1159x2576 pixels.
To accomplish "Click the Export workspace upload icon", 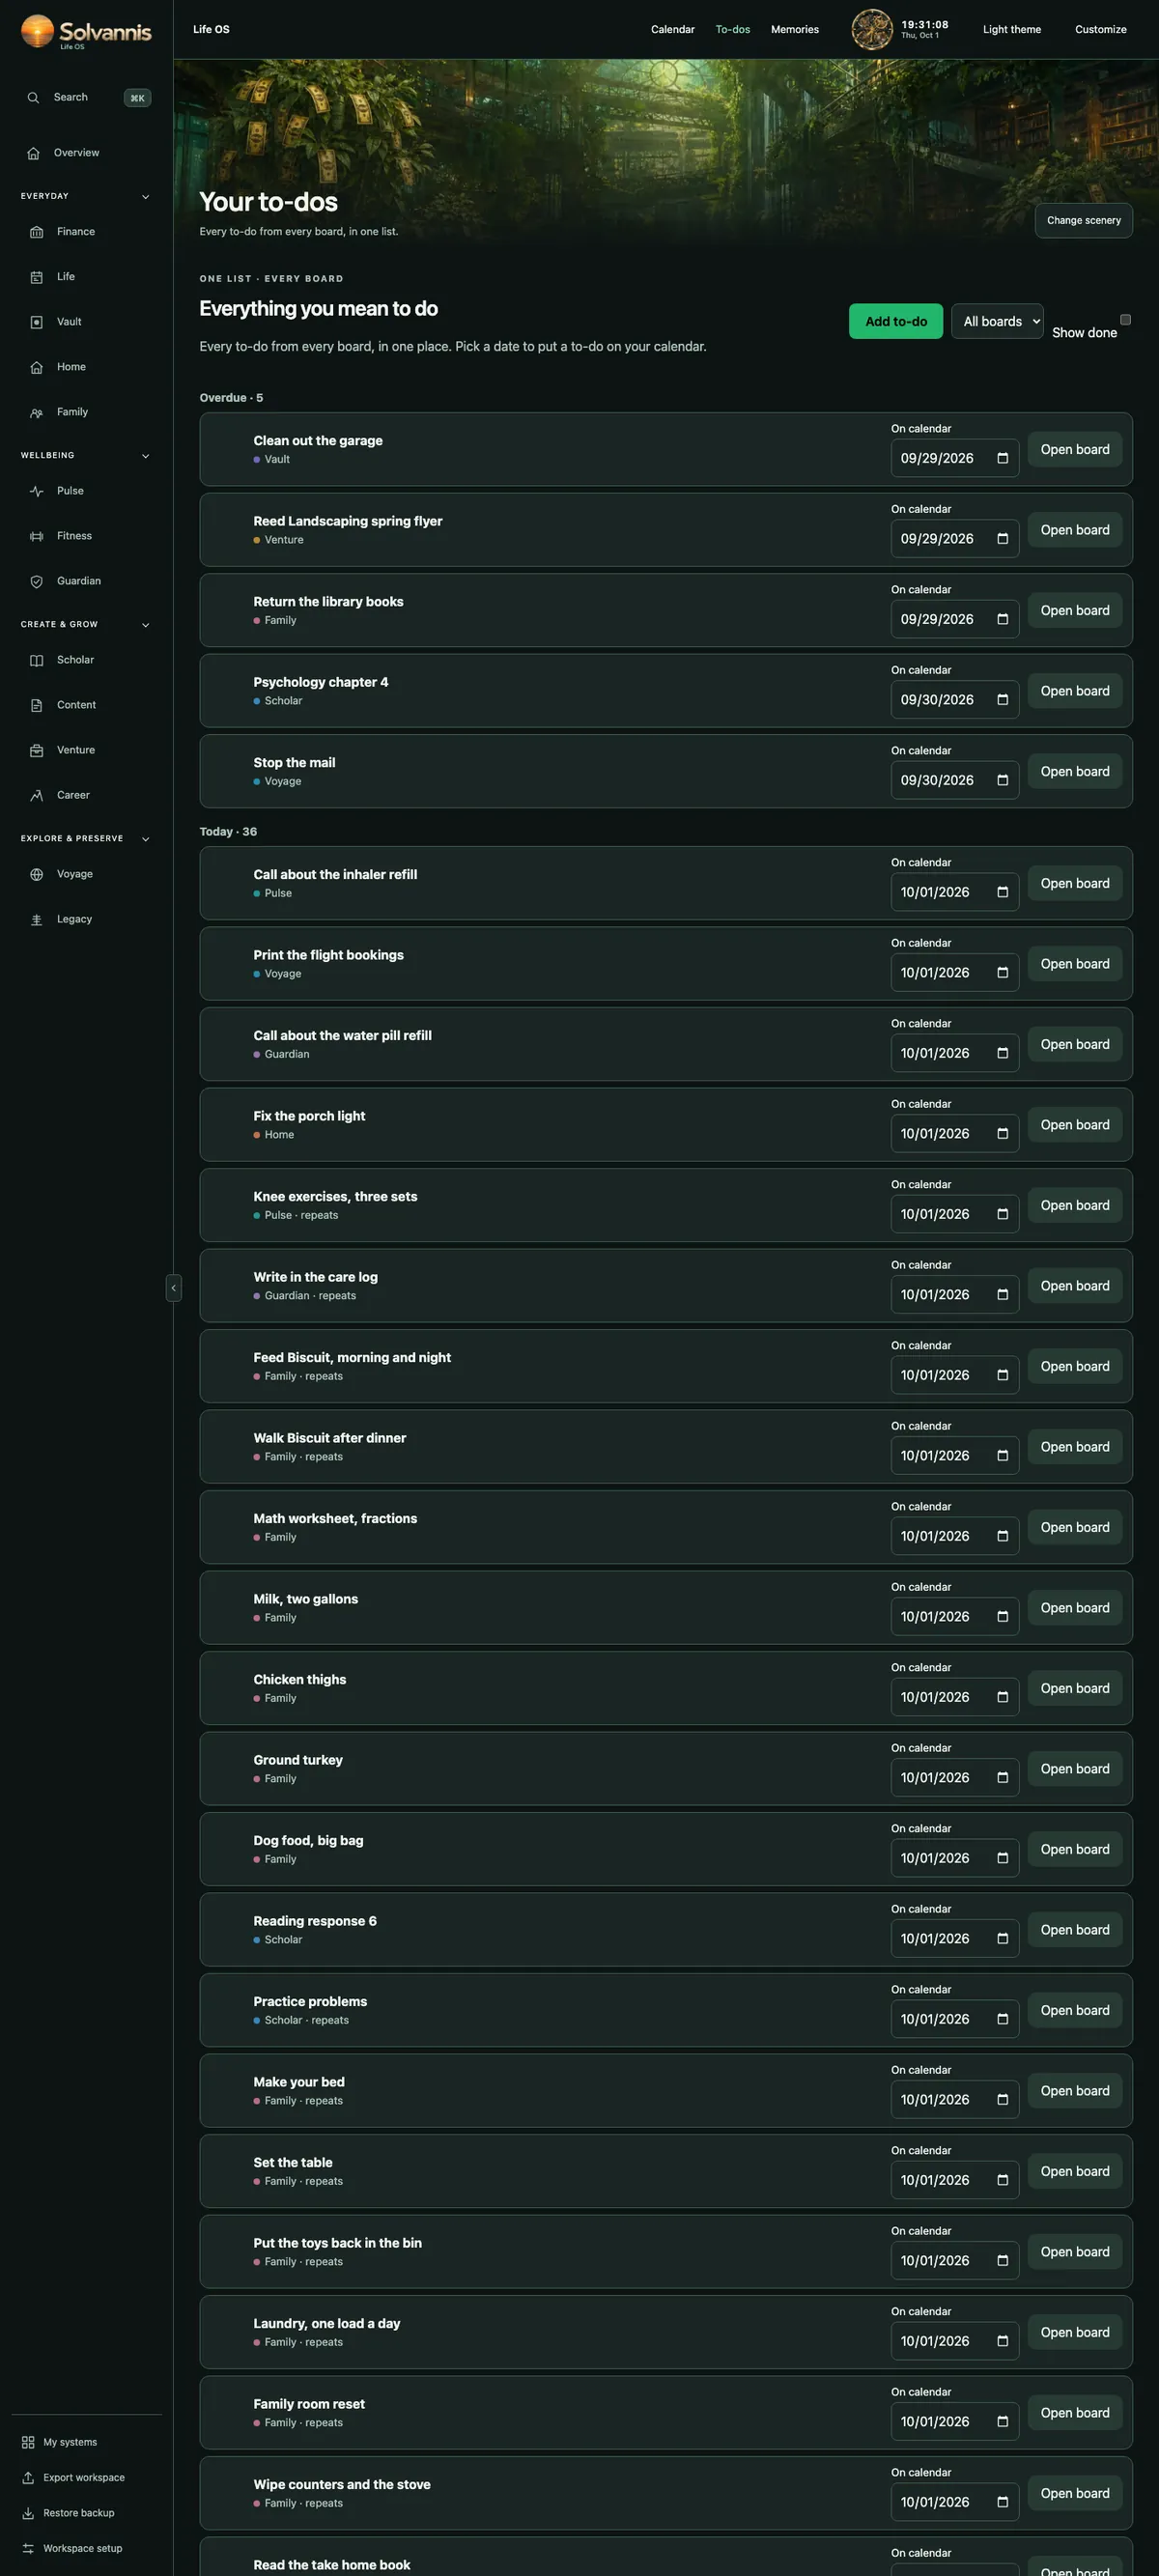I will click(28, 2477).
